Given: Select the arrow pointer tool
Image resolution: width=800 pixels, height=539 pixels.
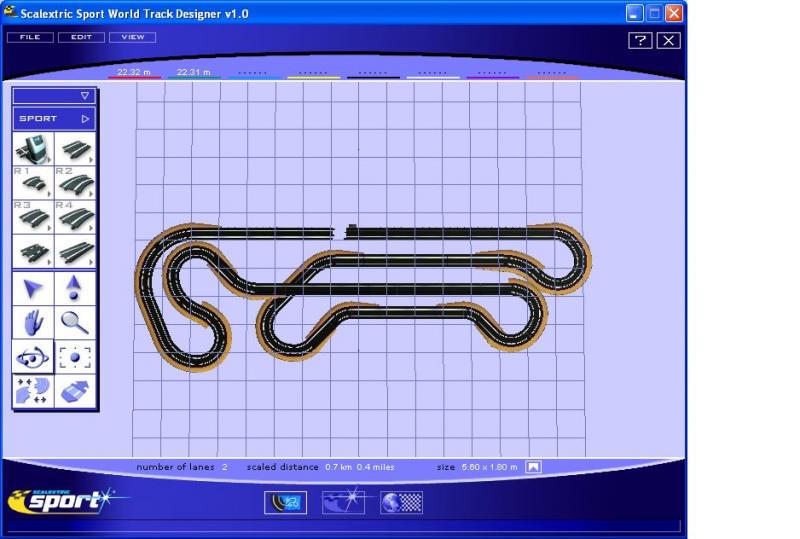Looking at the screenshot, I should pyautogui.click(x=33, y=289).
